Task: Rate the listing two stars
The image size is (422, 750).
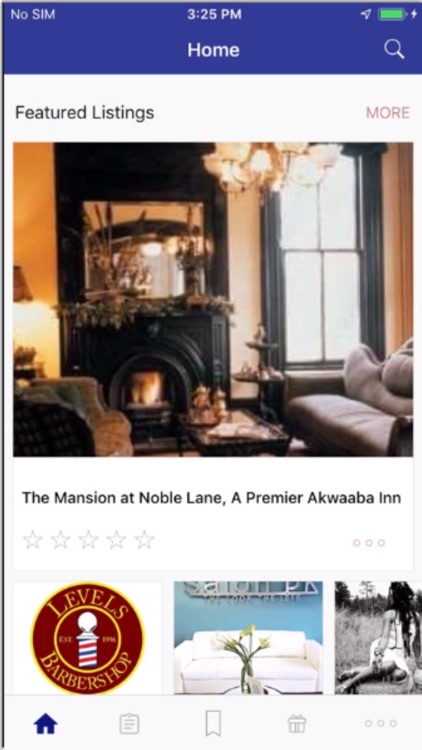Action: [61, 540]
